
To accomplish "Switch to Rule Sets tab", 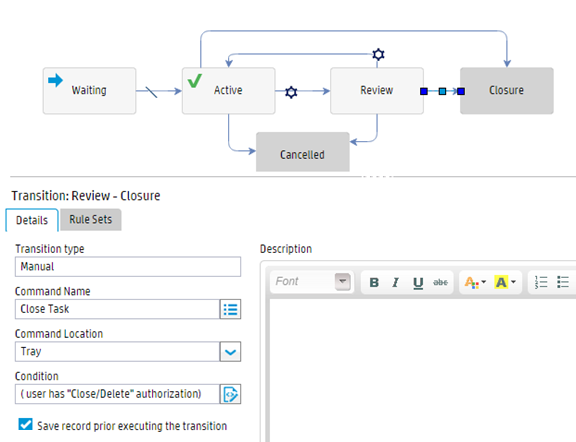I will point(91,220).
